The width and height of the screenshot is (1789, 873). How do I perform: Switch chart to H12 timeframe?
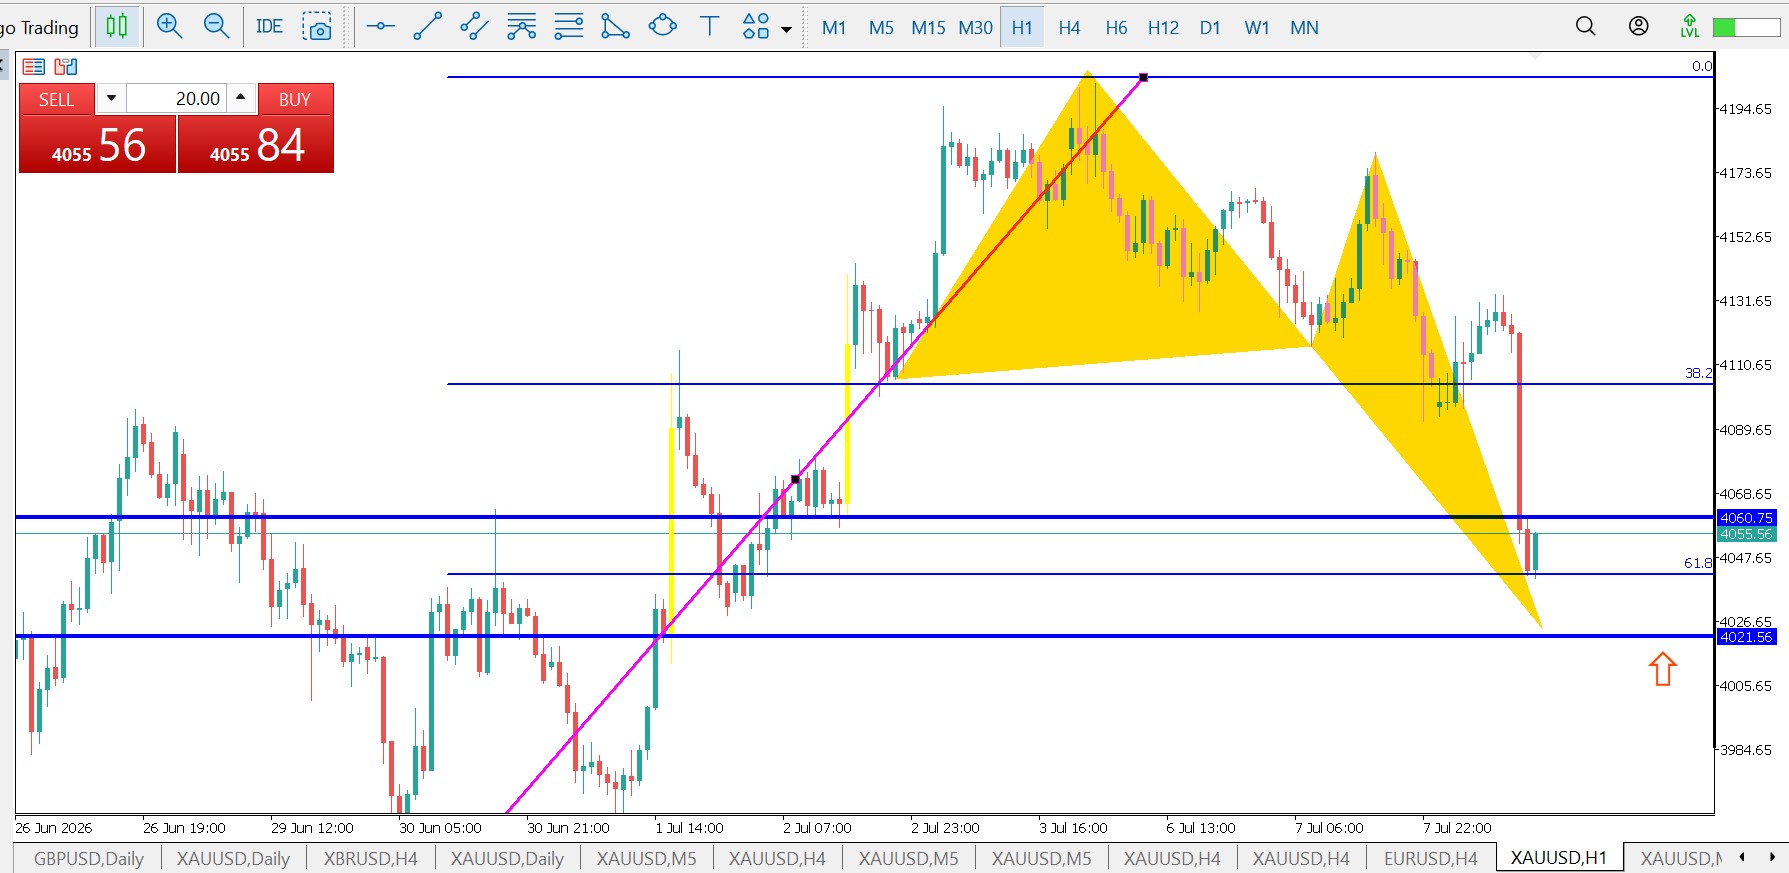tap(1163, 28)
